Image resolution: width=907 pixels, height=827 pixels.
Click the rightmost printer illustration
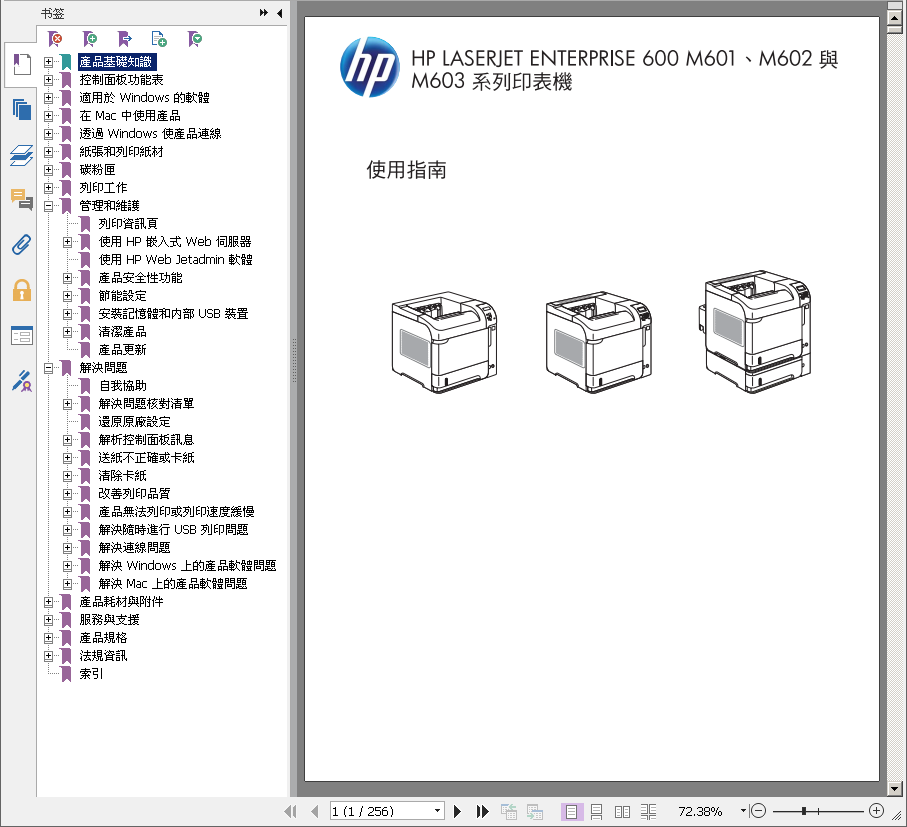click(755, 331)
